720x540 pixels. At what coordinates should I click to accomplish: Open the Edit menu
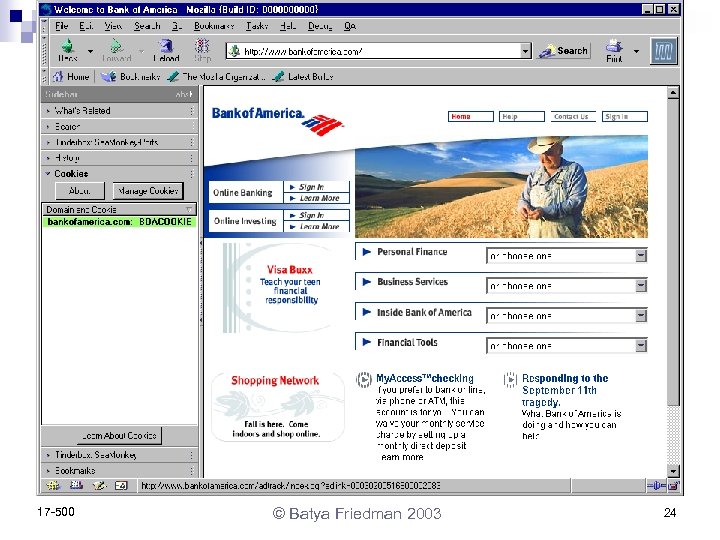[x=86, y=26]
